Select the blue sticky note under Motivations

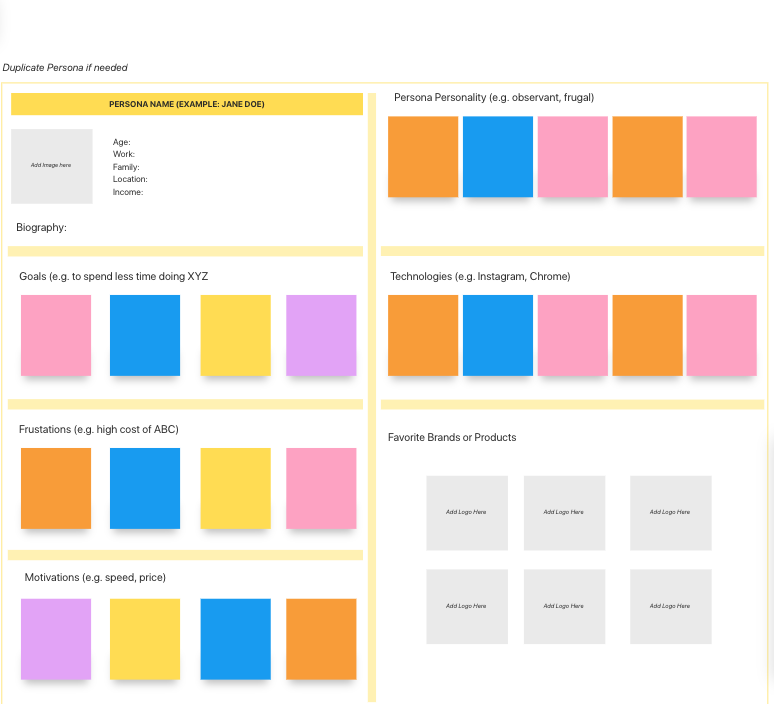(235, 639)
